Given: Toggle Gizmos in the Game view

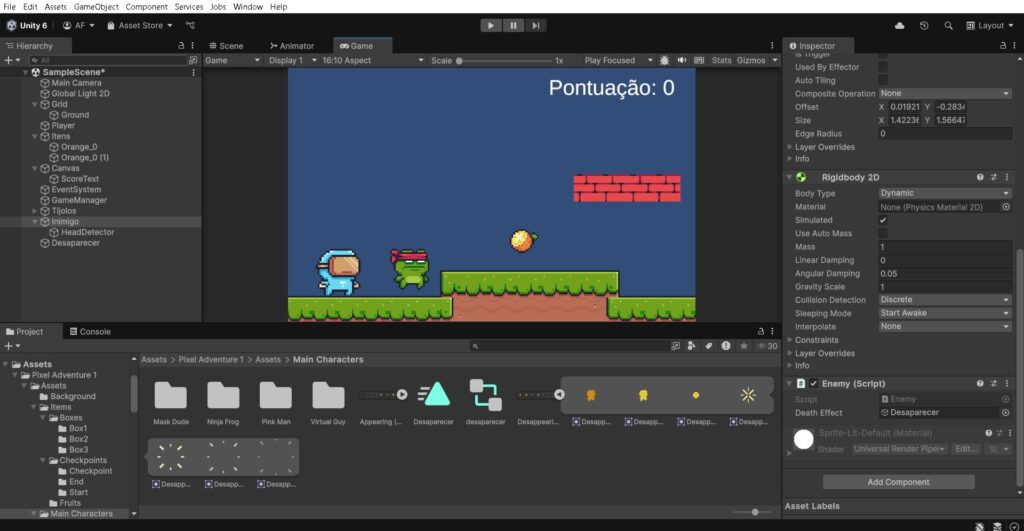Looking at the screenshot, I should (x=750, y=60).
